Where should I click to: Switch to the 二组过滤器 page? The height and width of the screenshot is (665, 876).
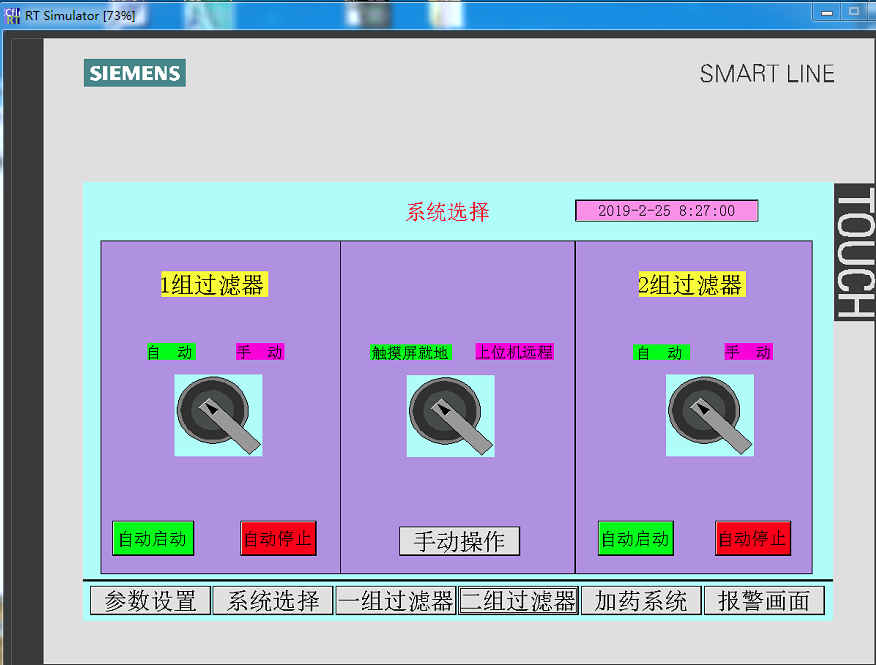(518, 601)
